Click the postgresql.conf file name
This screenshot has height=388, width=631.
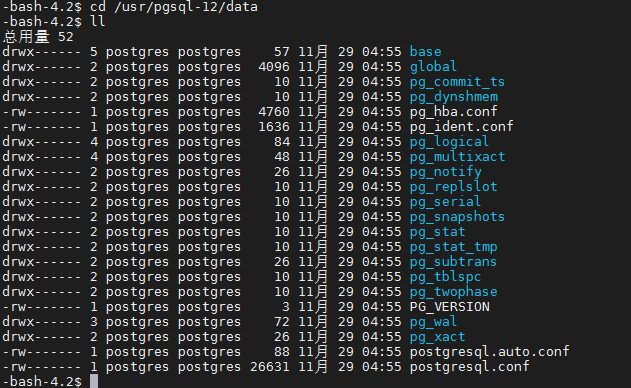tap(469, 367)
